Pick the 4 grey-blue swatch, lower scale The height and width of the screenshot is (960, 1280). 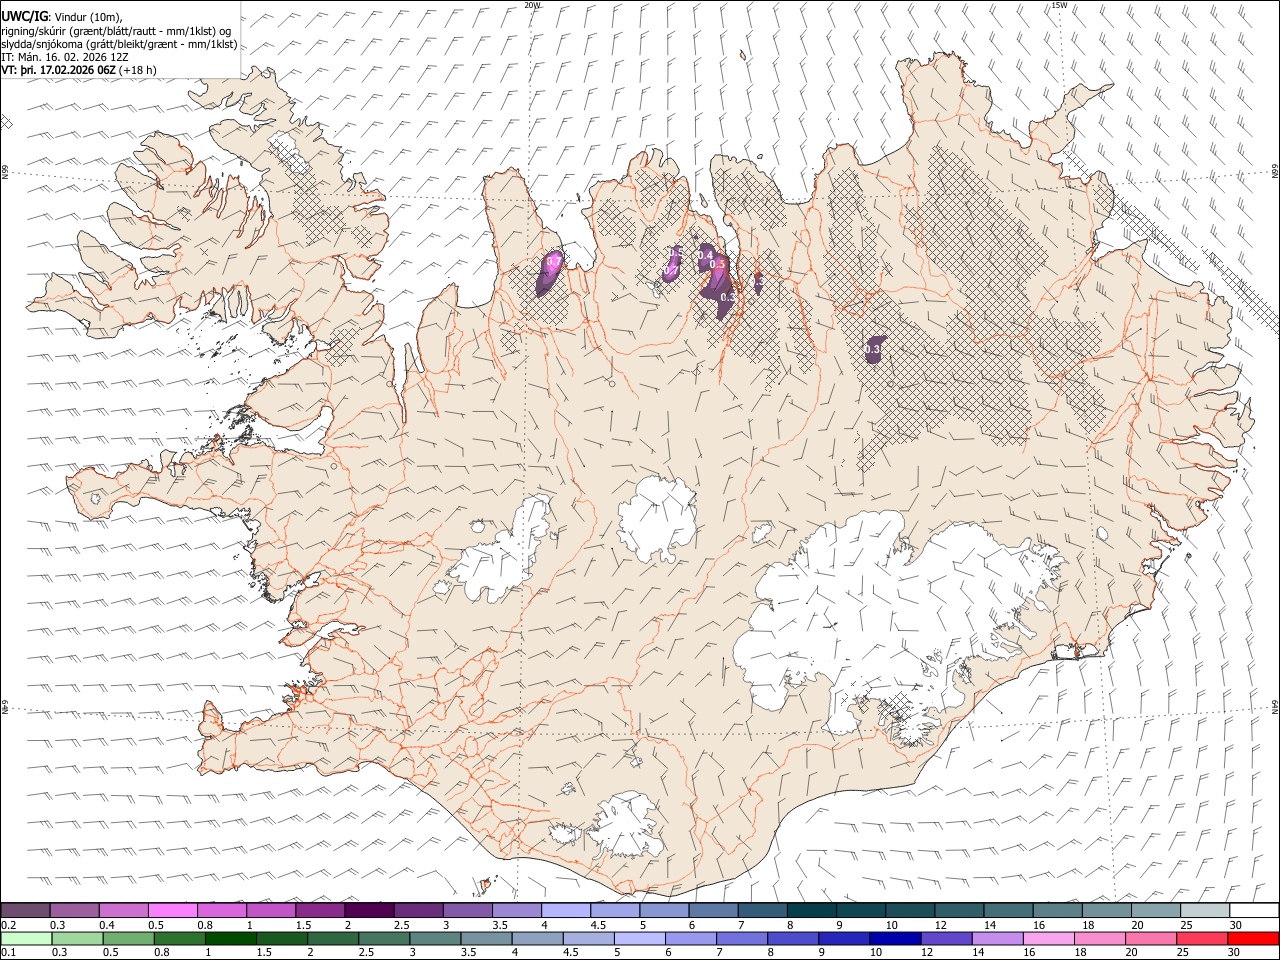pos(536,939)
